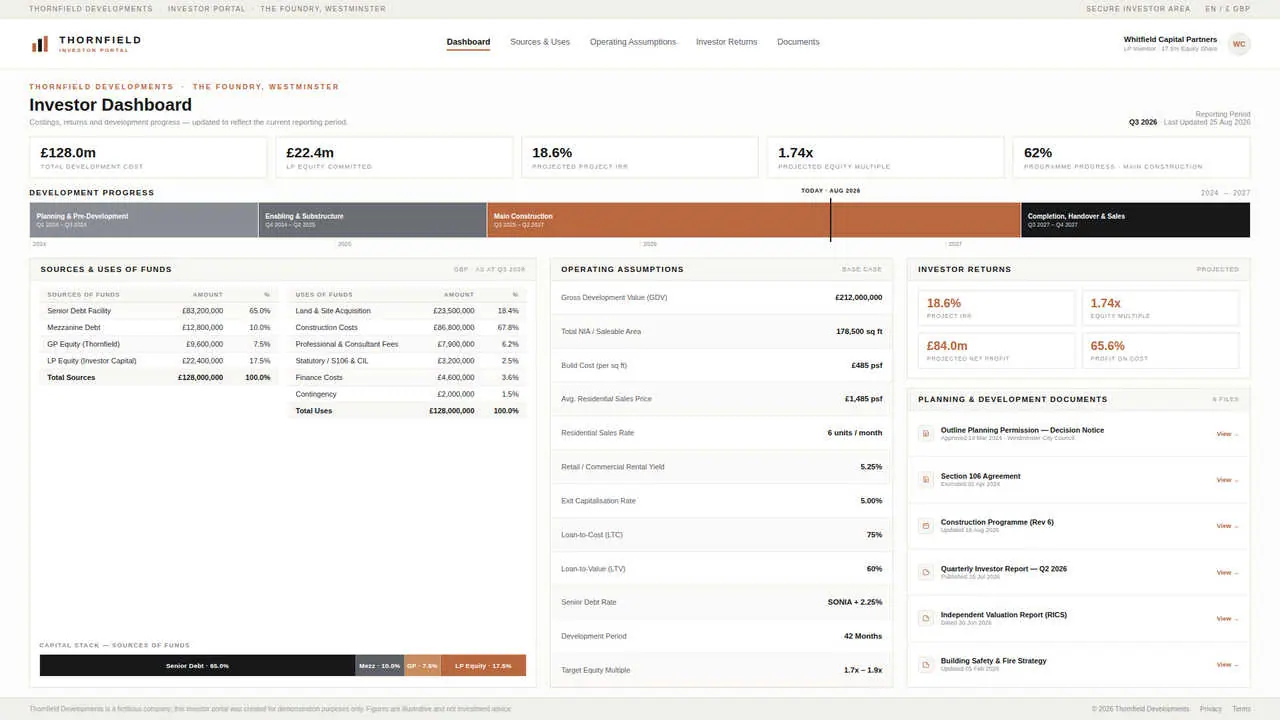Screen dimensions: 1280x720
Task: Click the 62% Programme Progress card
Action: coord(1131,157)
